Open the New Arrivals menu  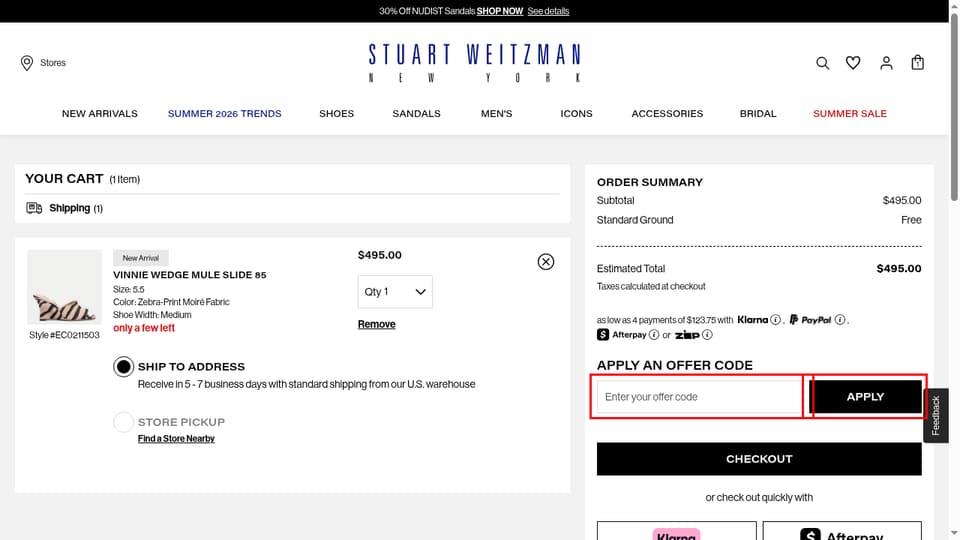[x=100, y=114]
